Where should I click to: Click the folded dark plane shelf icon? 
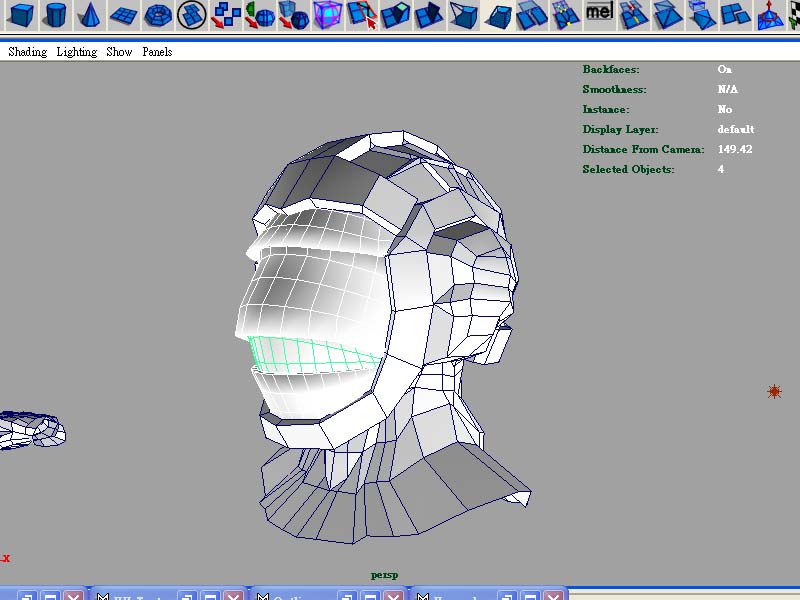click(x=430, y=15)
